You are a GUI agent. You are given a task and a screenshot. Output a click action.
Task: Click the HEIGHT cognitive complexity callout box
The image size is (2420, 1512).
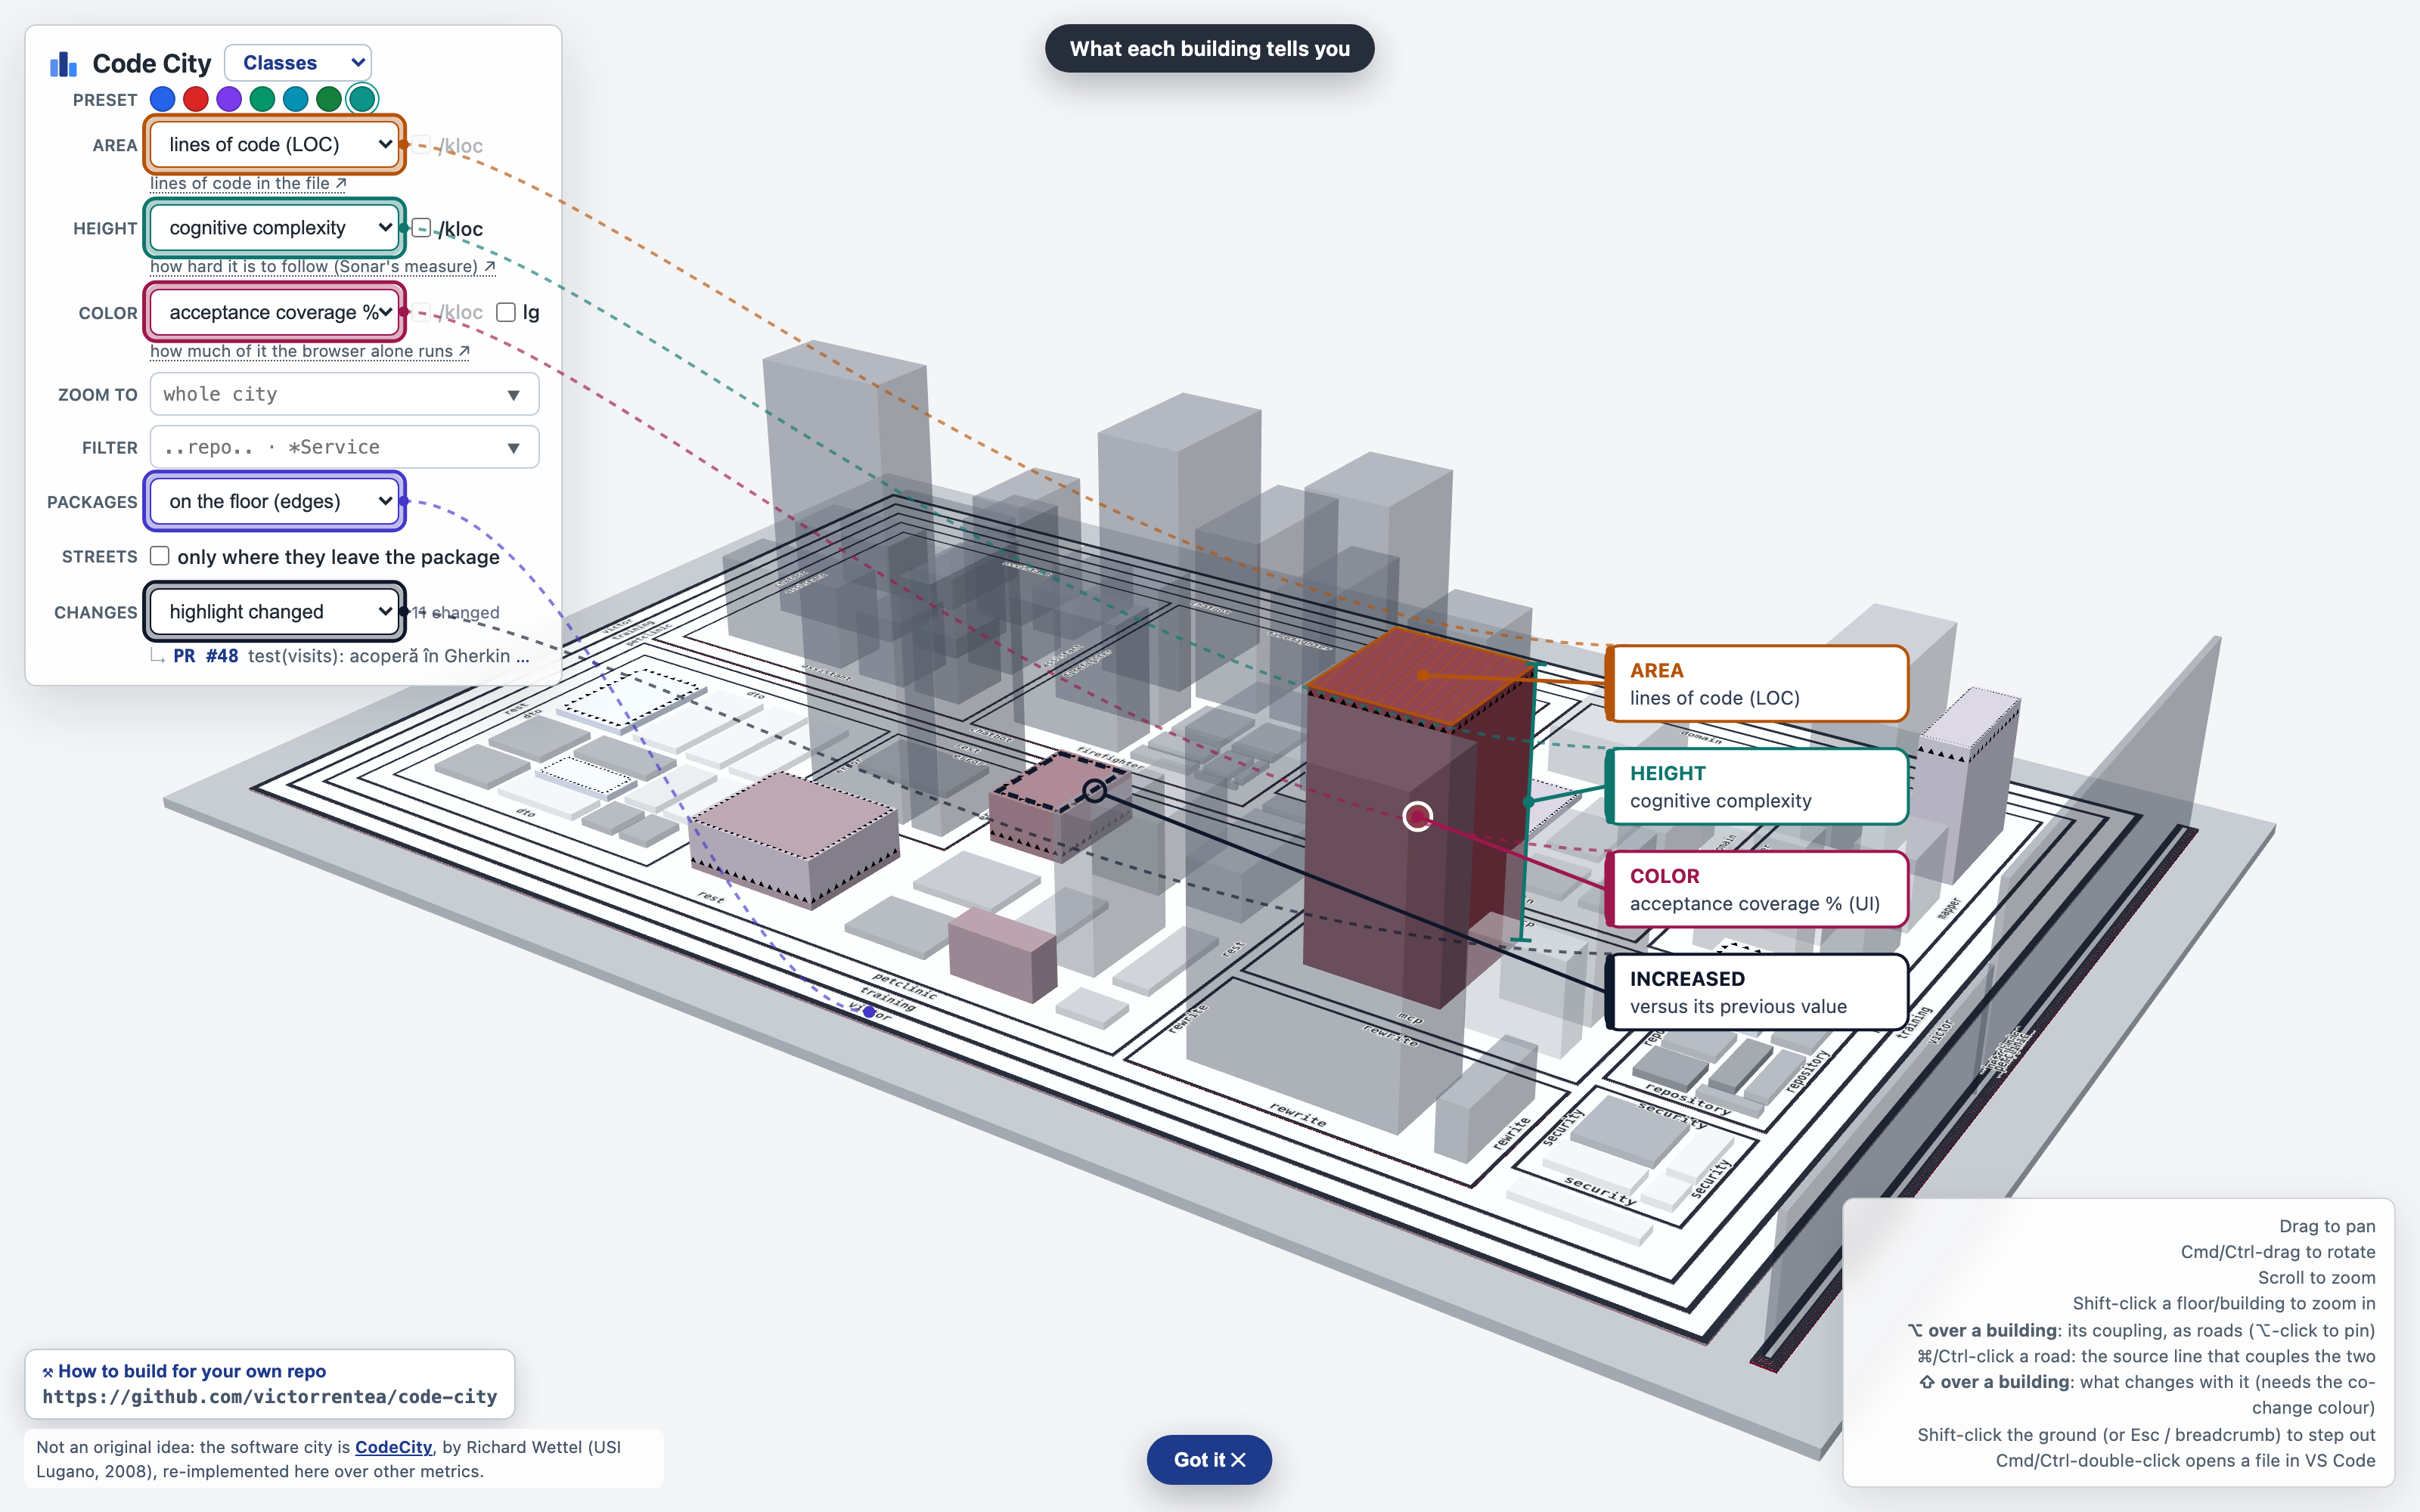pos(1757,787)
